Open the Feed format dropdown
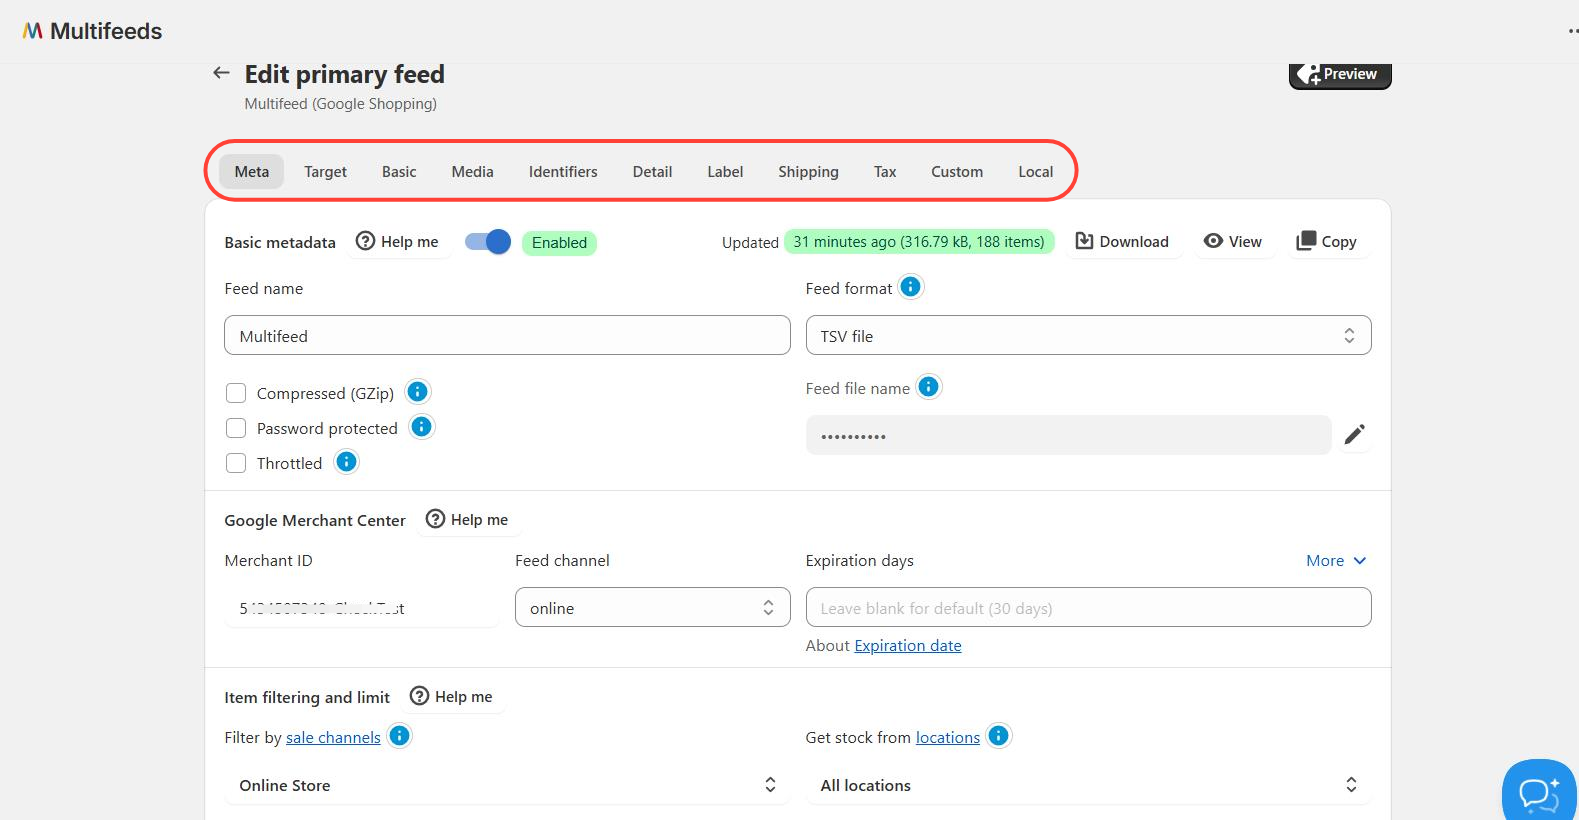This screenshot has height=820, width=1579. click(x=1088, y=336)
